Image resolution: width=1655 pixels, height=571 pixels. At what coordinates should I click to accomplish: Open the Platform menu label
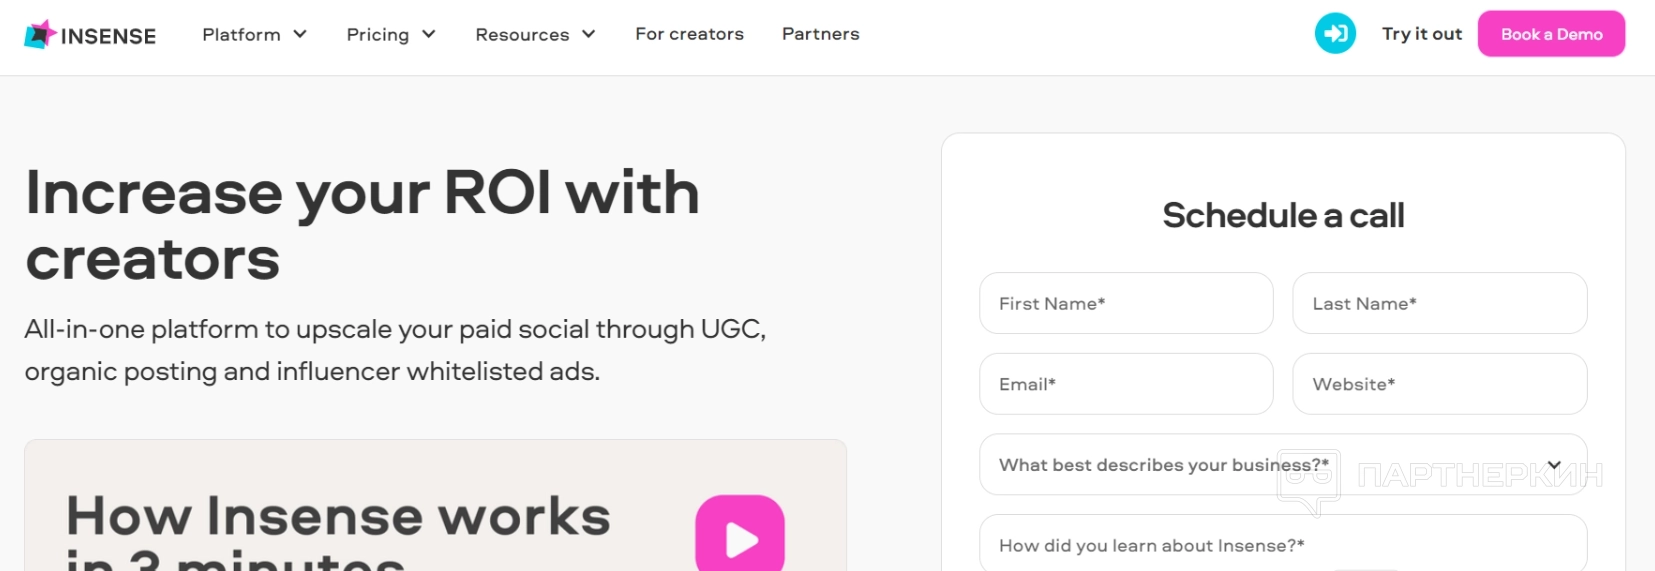pos(241,34)
